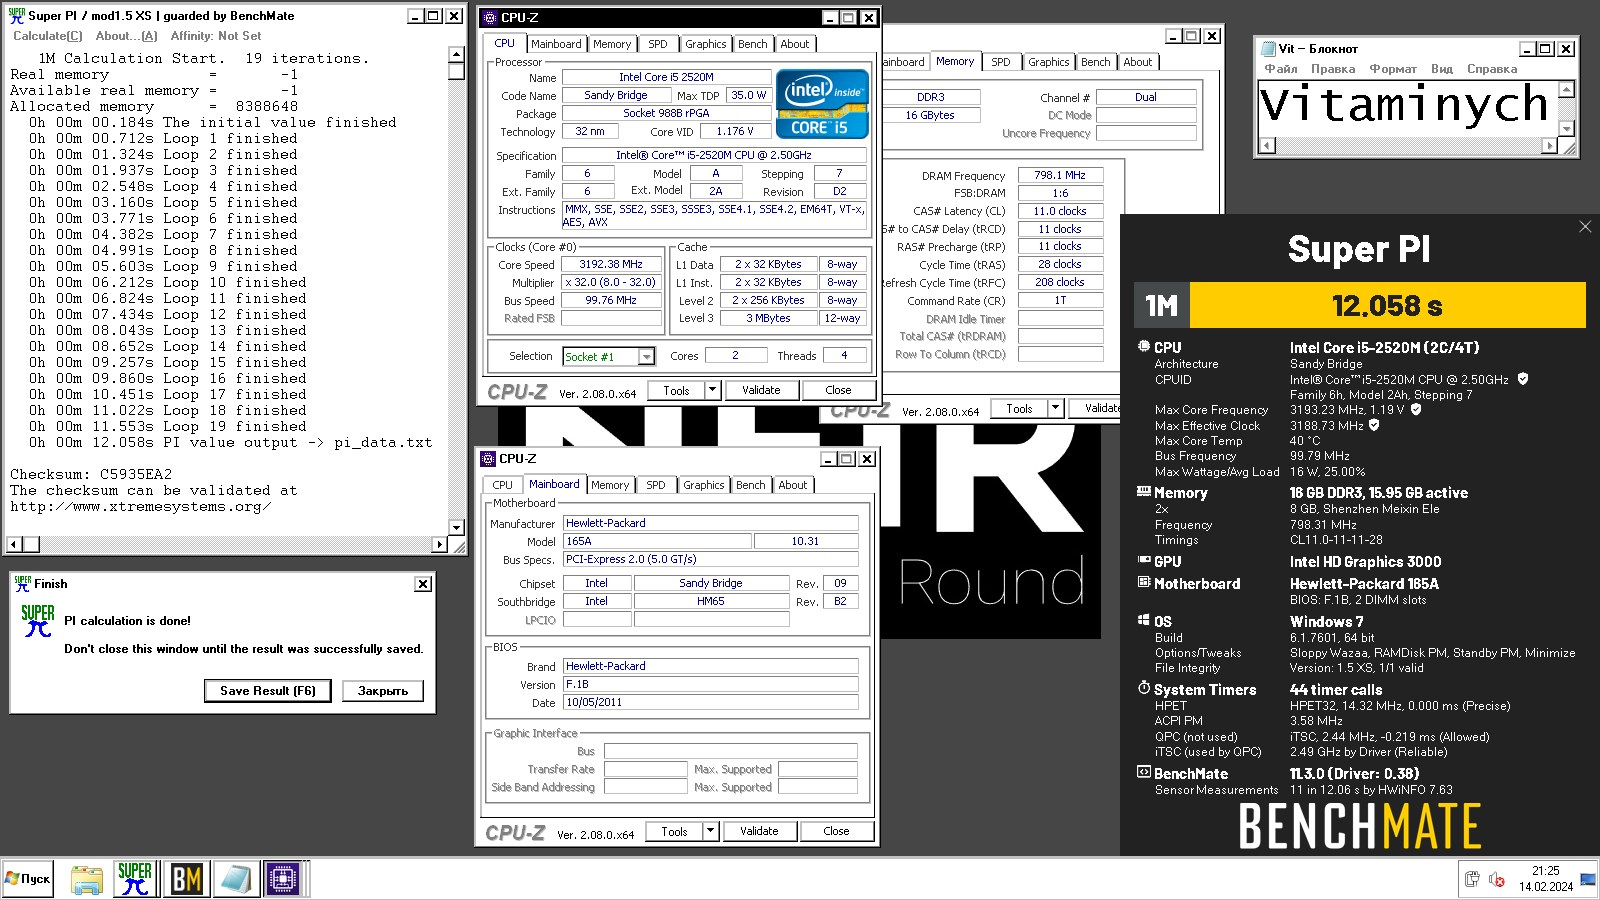The height and width of the screenshot is (900, 1600).
Task: Click Validate in the CPU tab window
Action: coord(761,390)
